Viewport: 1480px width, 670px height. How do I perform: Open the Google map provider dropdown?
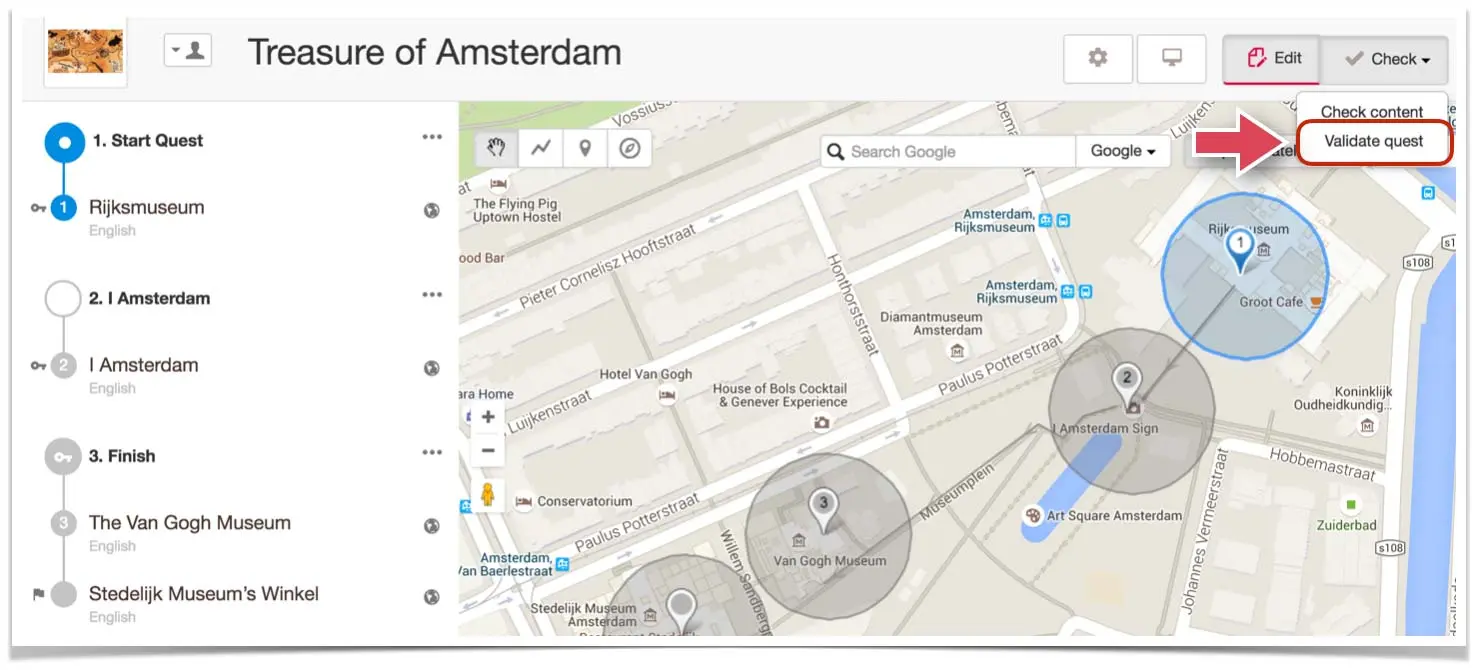[x=1123, y=152]
